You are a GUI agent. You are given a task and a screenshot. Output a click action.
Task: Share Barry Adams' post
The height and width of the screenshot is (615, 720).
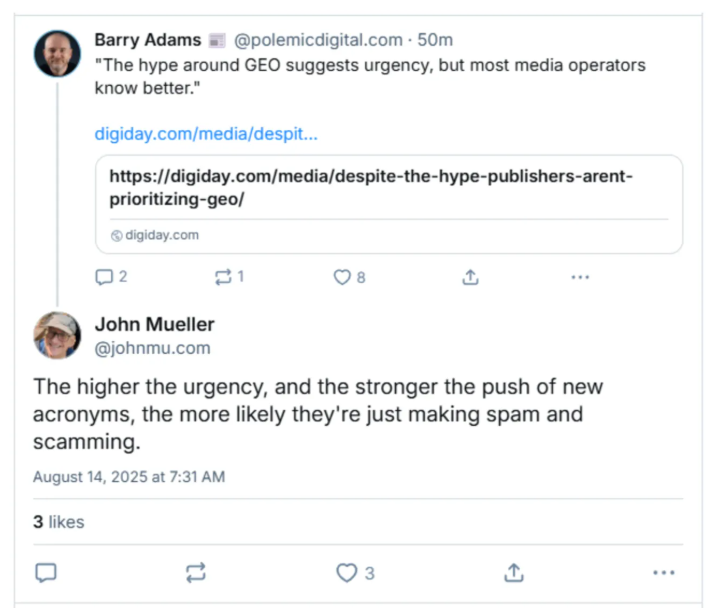tap(470, 278)
